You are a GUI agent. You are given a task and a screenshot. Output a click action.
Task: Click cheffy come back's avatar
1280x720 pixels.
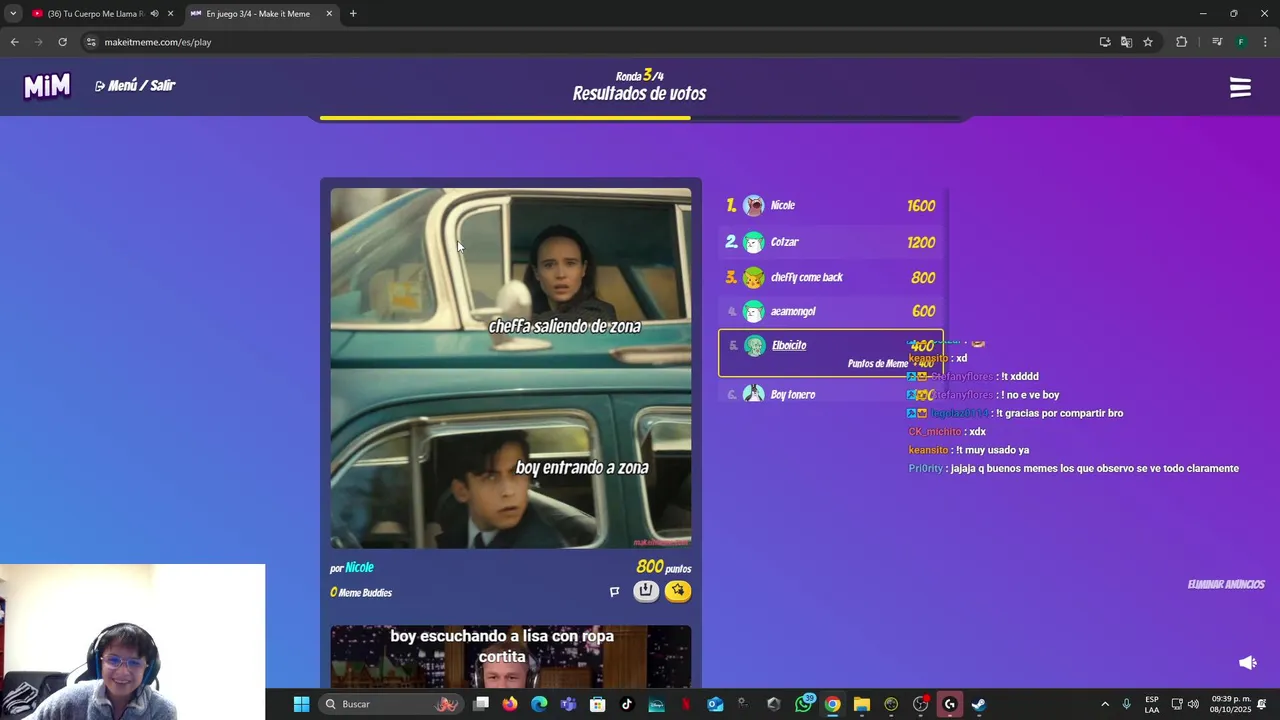tap(754, 278)
